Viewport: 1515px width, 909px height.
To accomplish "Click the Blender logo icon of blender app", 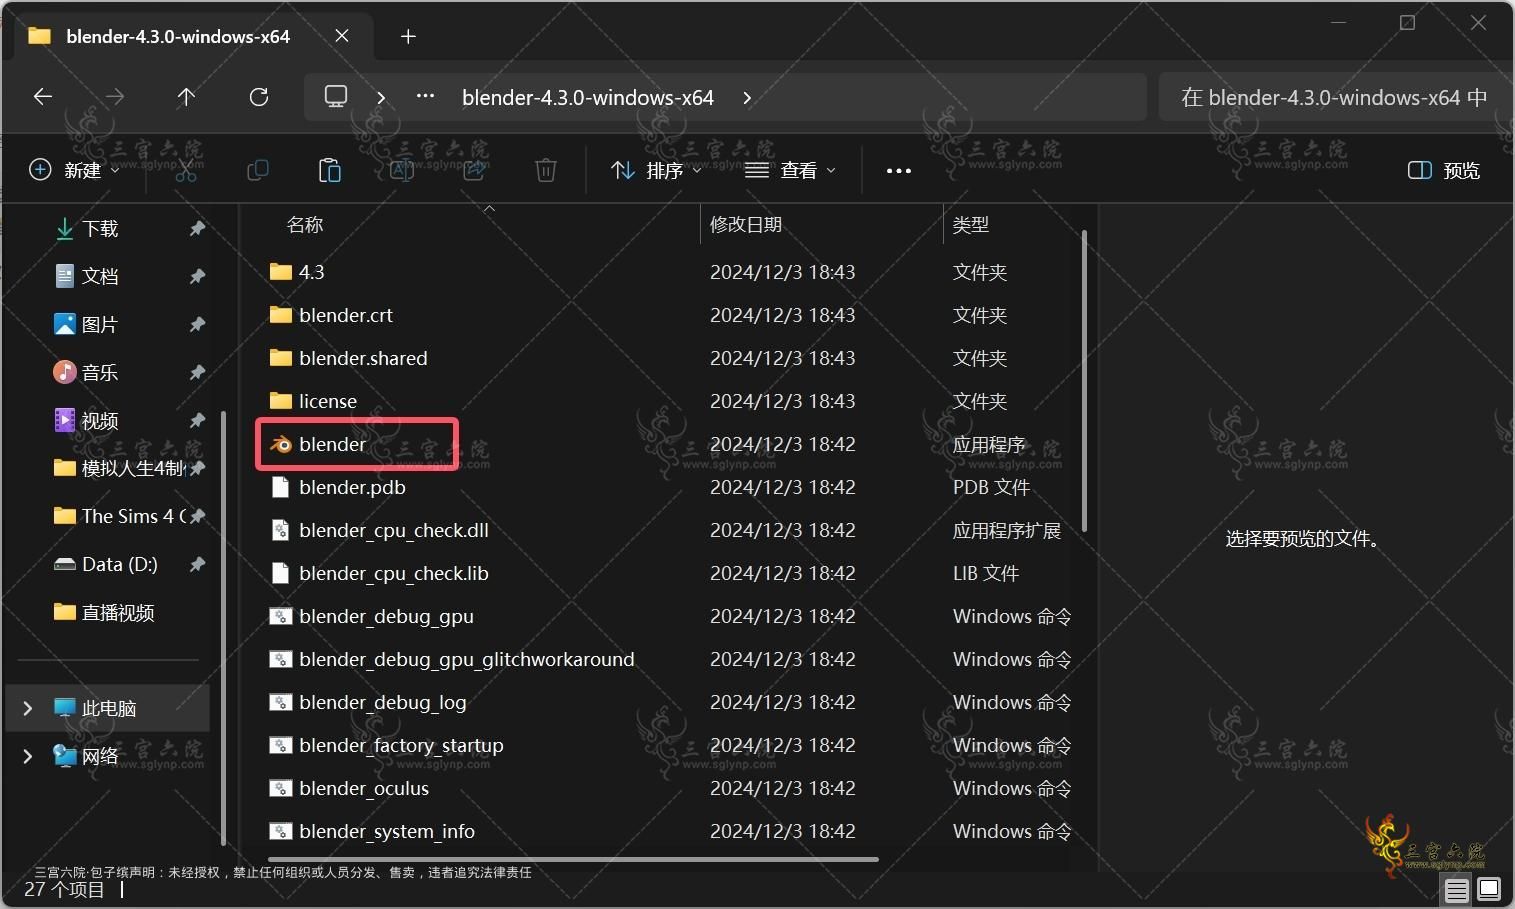I will coord(281,444).
